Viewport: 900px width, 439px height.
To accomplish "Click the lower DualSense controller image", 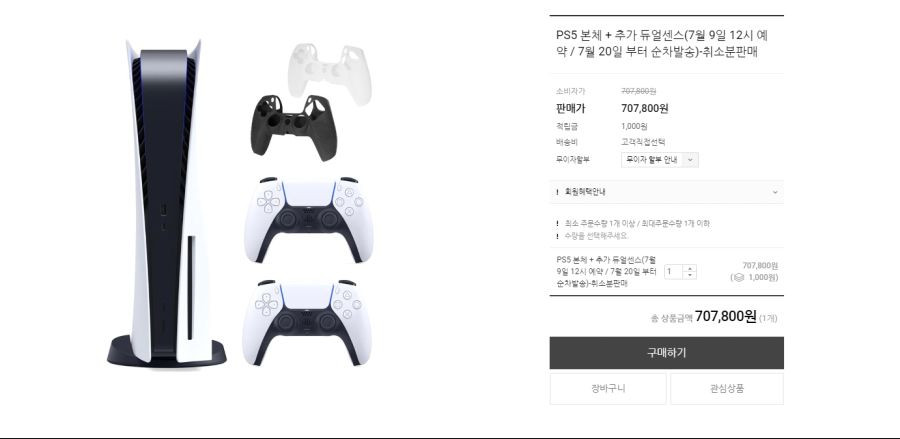I will coord(307,323).
